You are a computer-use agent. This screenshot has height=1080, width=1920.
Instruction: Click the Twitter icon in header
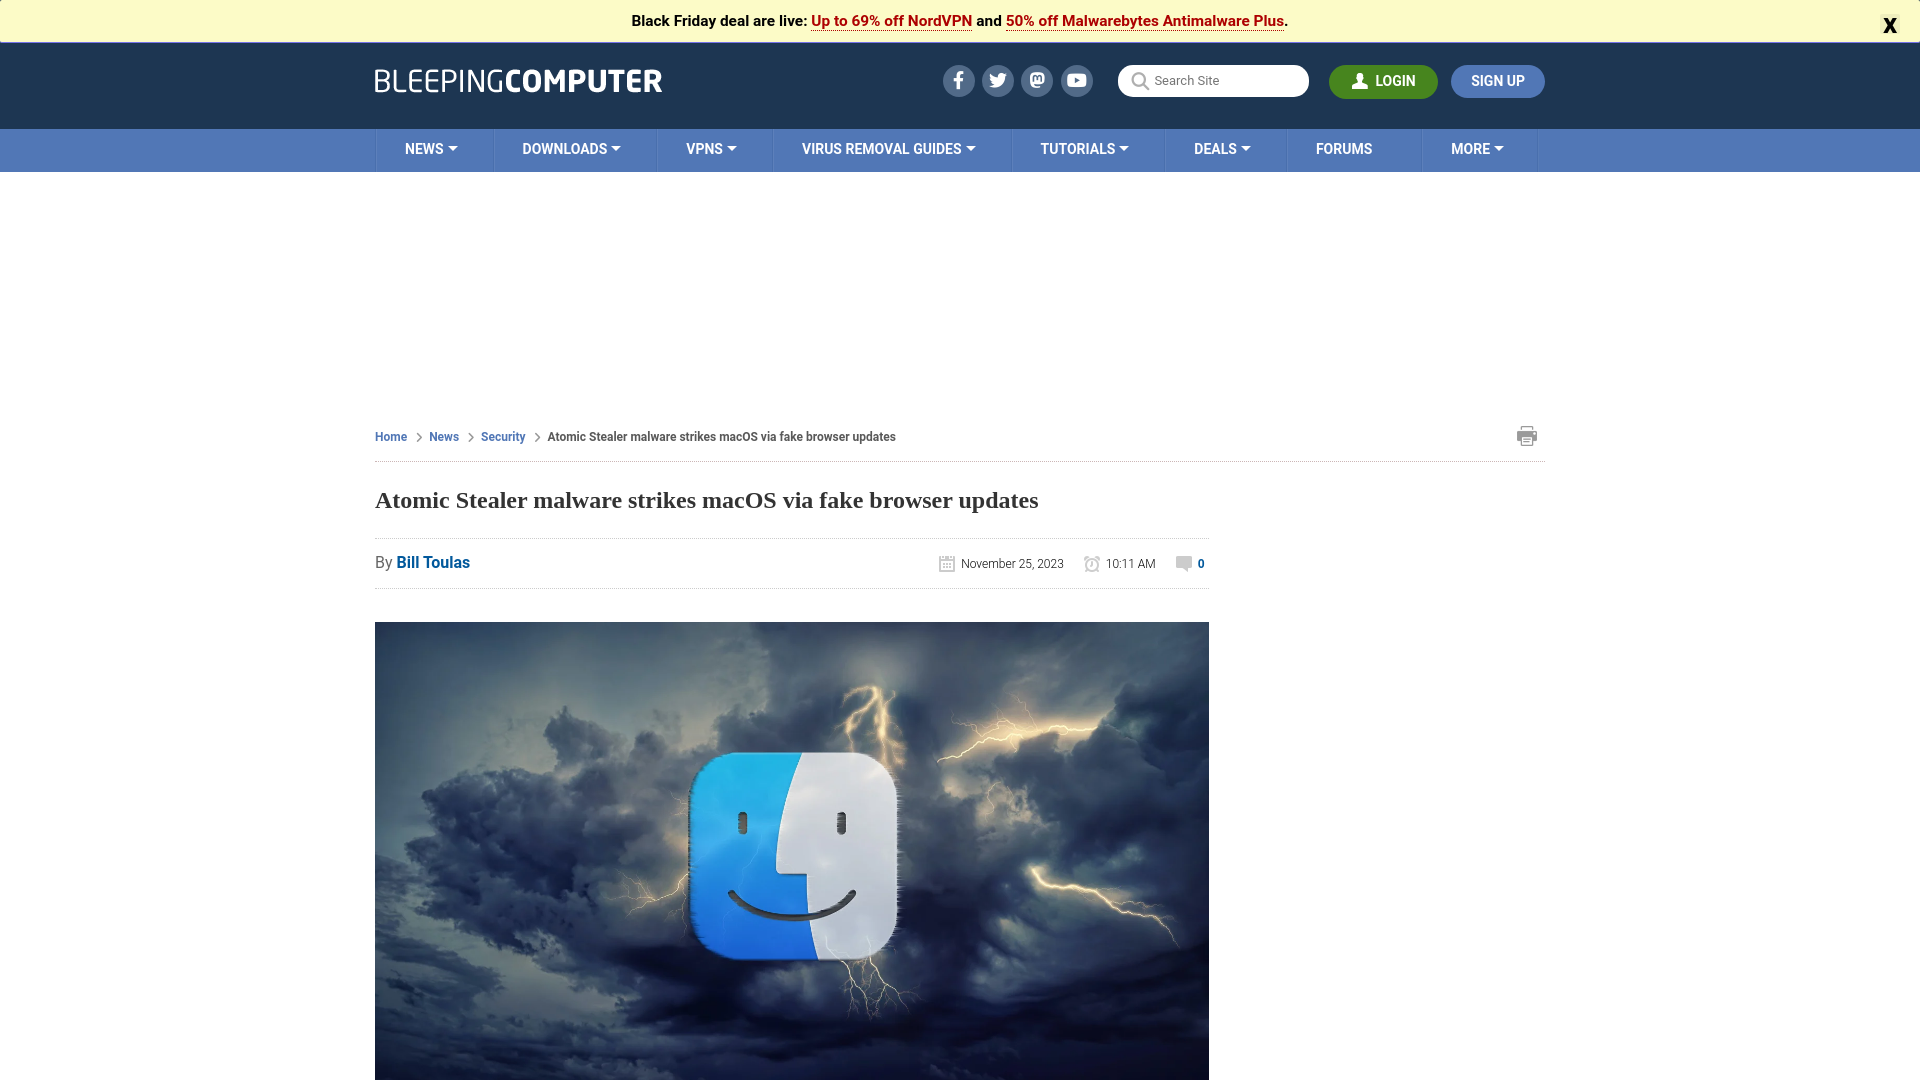(x=997, y=80)
